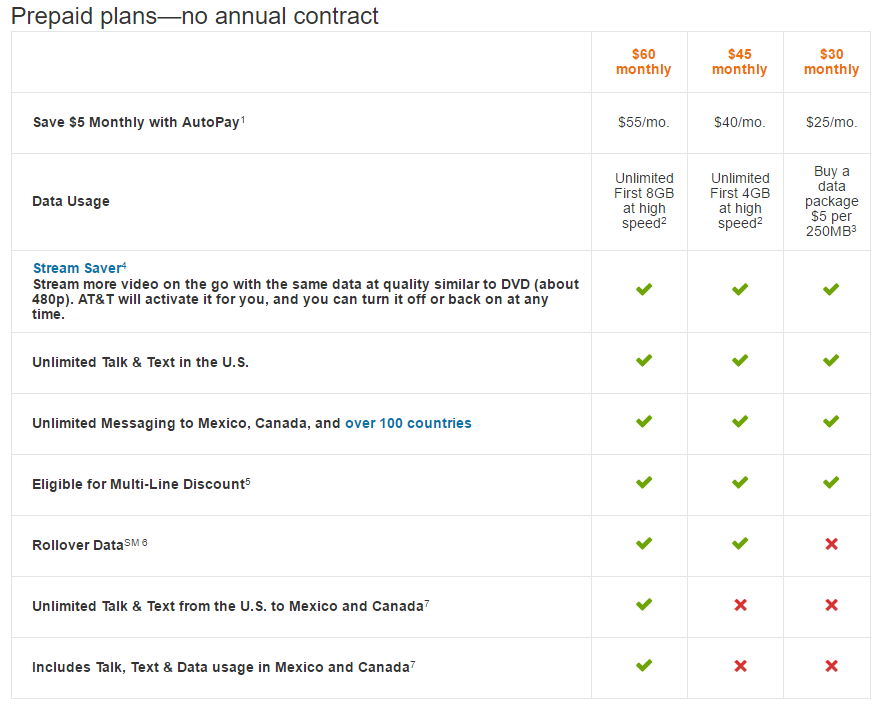Click the Unlimited First 8GB data cell
Image resolution: width=884 pixels, height=708 pixels.
pyautogui.click(x=644, y=201)
